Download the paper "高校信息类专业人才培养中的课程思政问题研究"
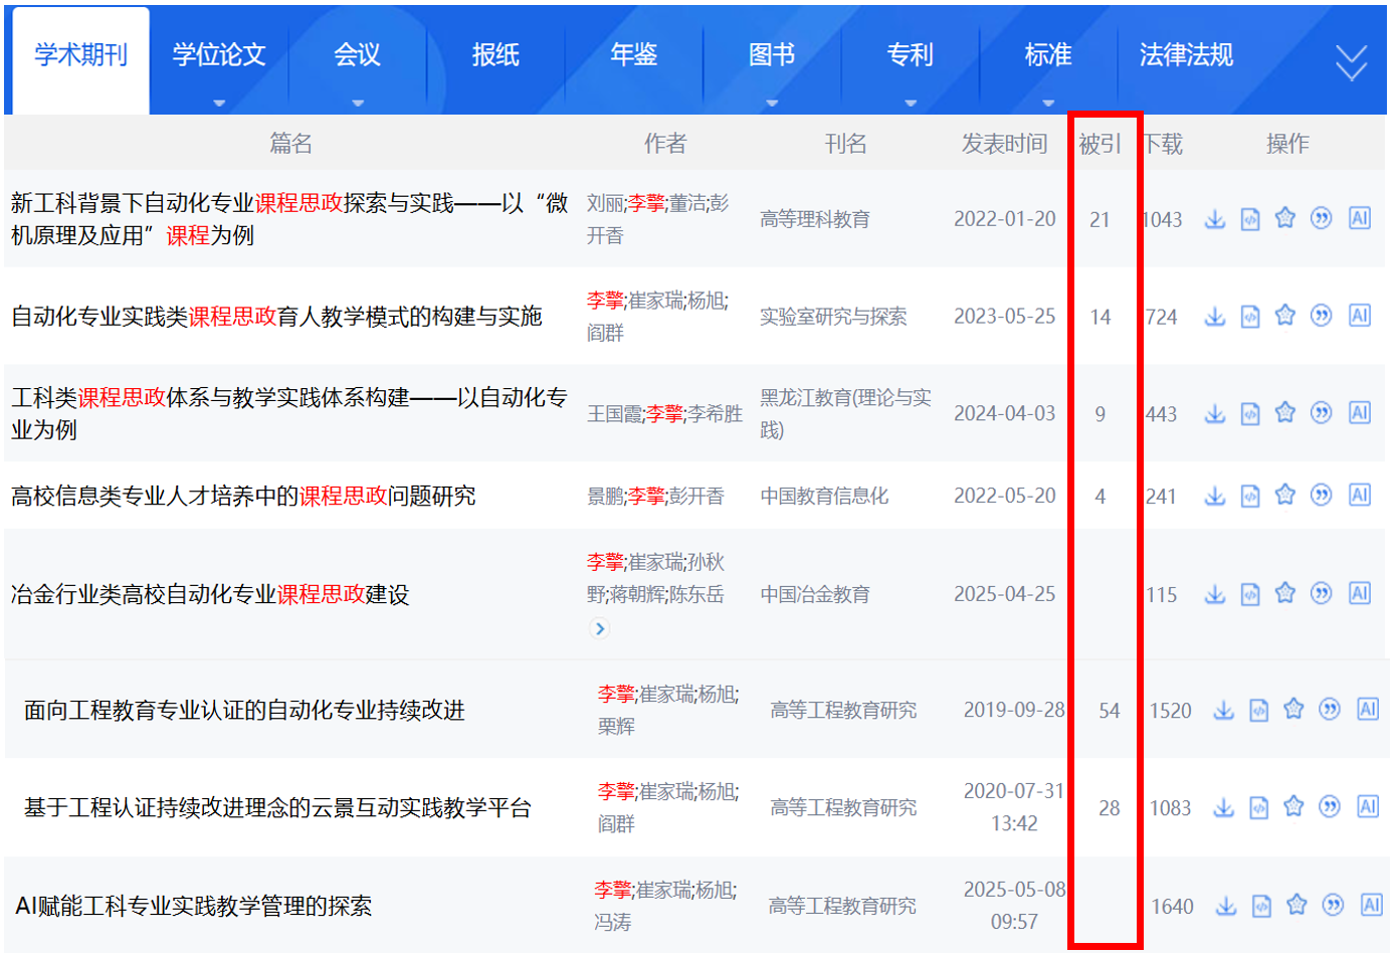The width and height of the screenshot is (1390, 953). point(1215,494)
